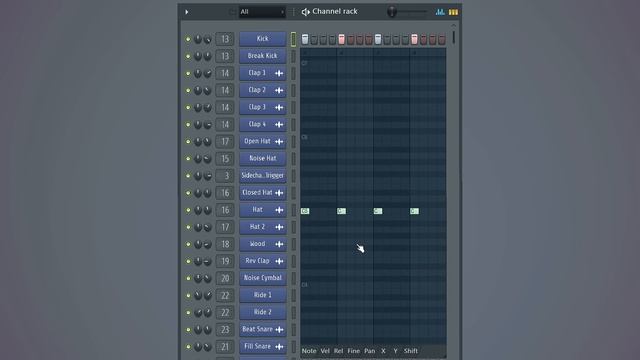
Task: Open the Ride 2 channel button
Action: point(262,312)
